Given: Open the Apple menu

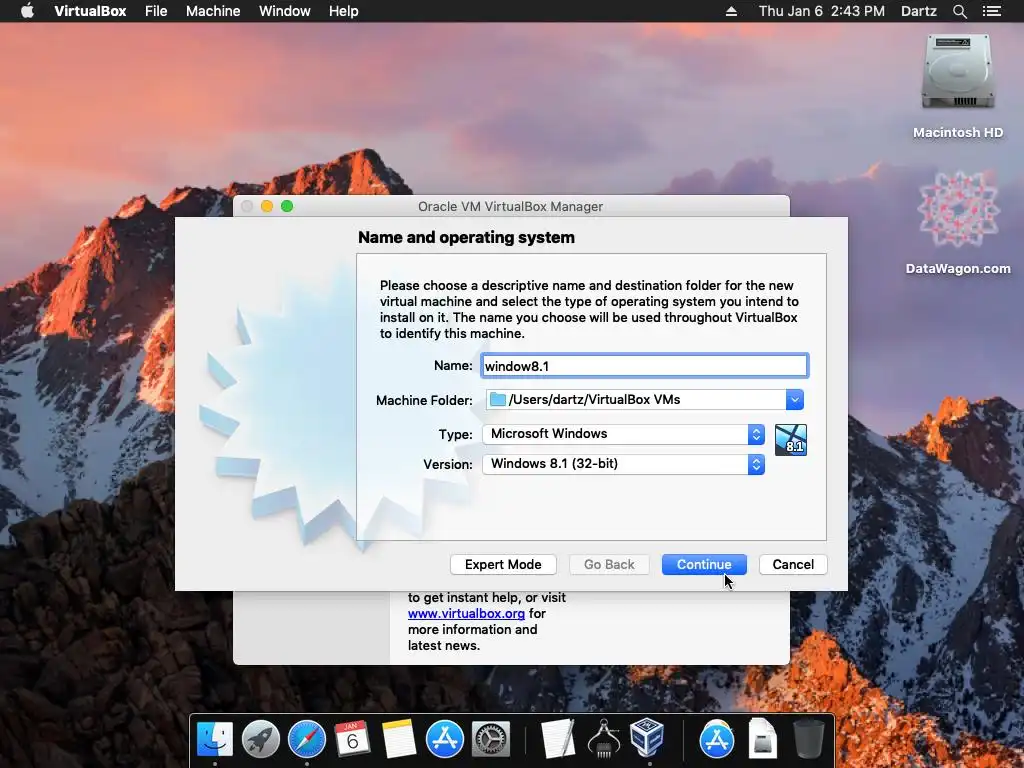Looking at the screenshot, I should [27, 11].
